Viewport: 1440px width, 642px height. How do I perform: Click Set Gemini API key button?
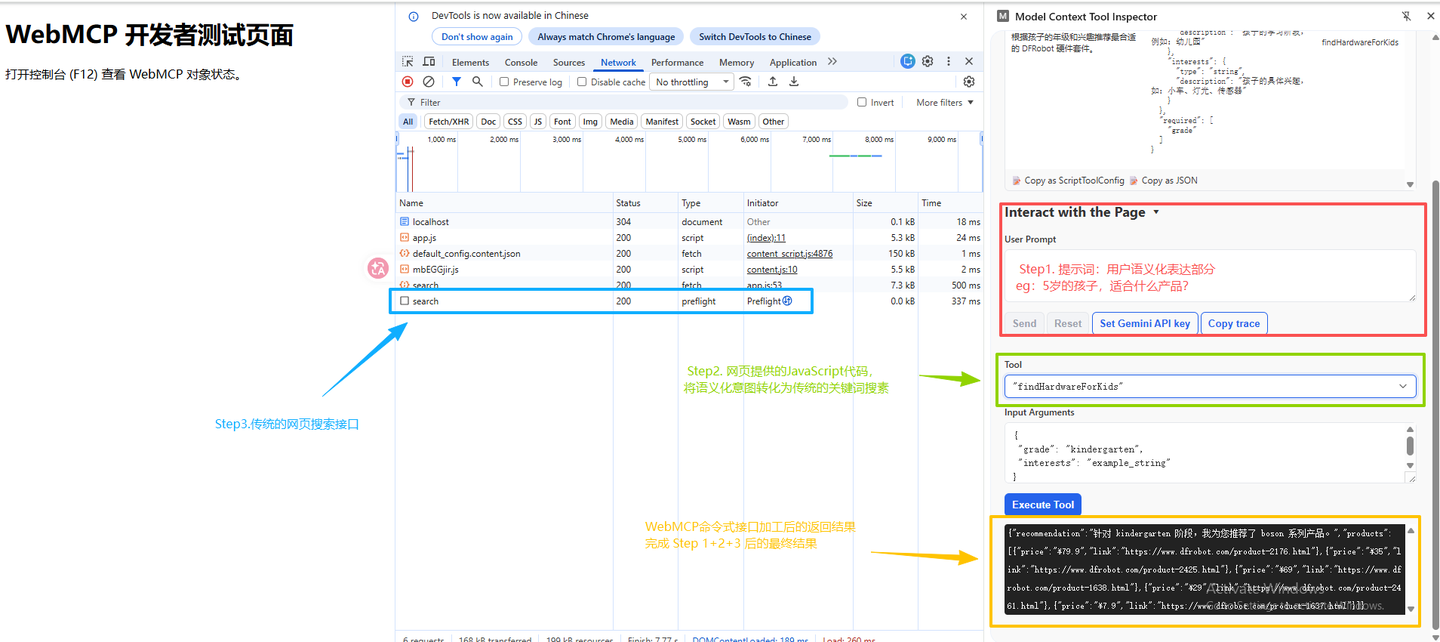(x=1145, y=323)
